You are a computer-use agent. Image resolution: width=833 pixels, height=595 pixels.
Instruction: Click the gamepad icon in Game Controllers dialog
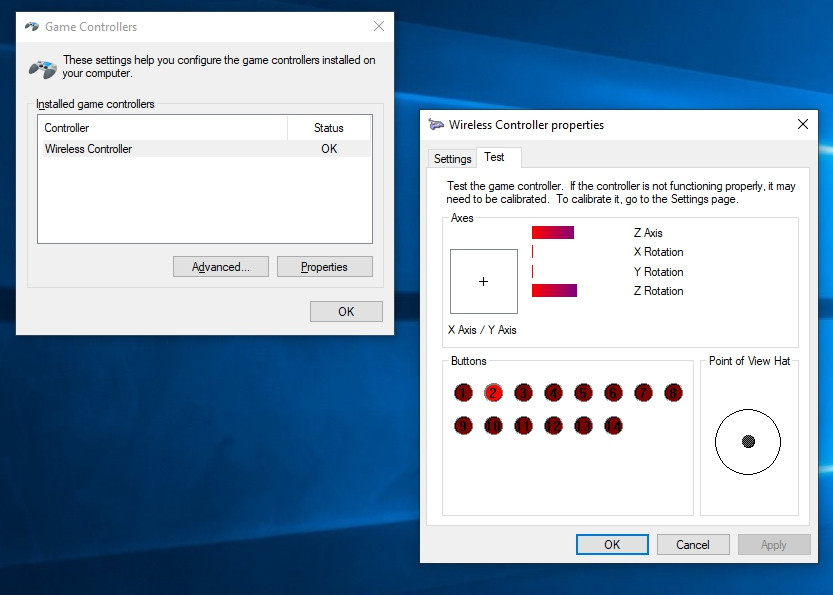(42, 68)
